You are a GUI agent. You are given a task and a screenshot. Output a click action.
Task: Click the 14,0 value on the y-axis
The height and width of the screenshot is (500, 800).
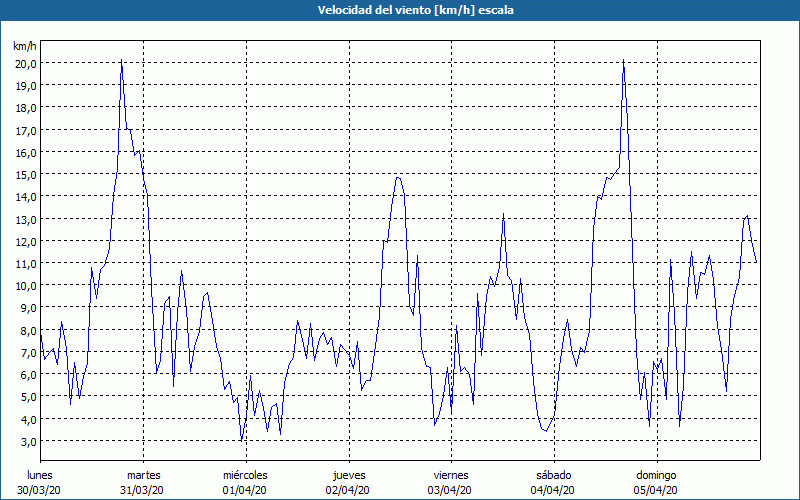pos(26,197)
